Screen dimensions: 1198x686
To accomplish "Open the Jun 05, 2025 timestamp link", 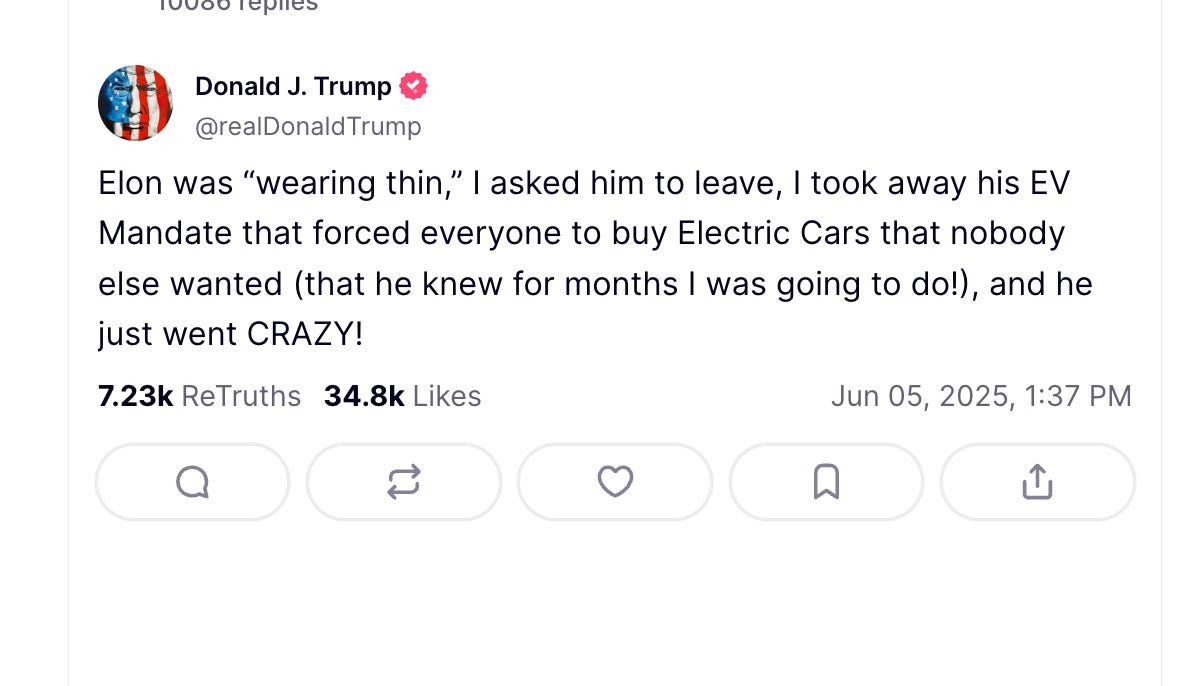I will point(981,396).
